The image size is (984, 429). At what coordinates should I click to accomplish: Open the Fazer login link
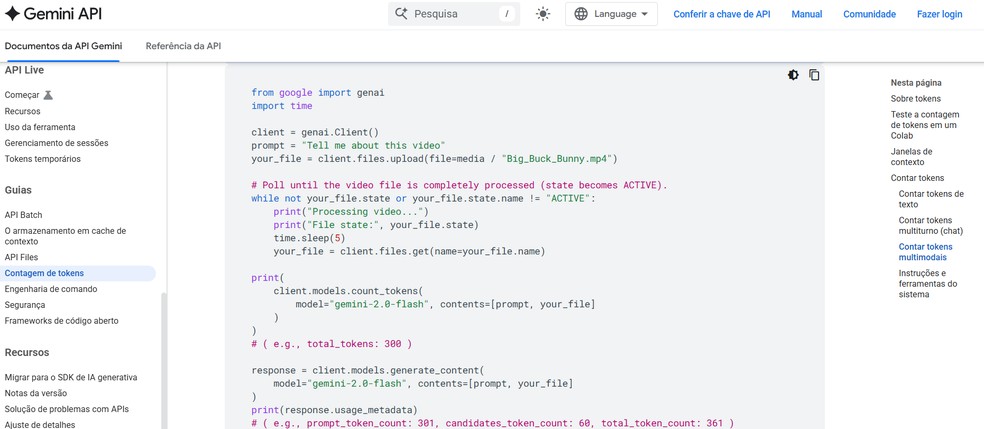939,14
